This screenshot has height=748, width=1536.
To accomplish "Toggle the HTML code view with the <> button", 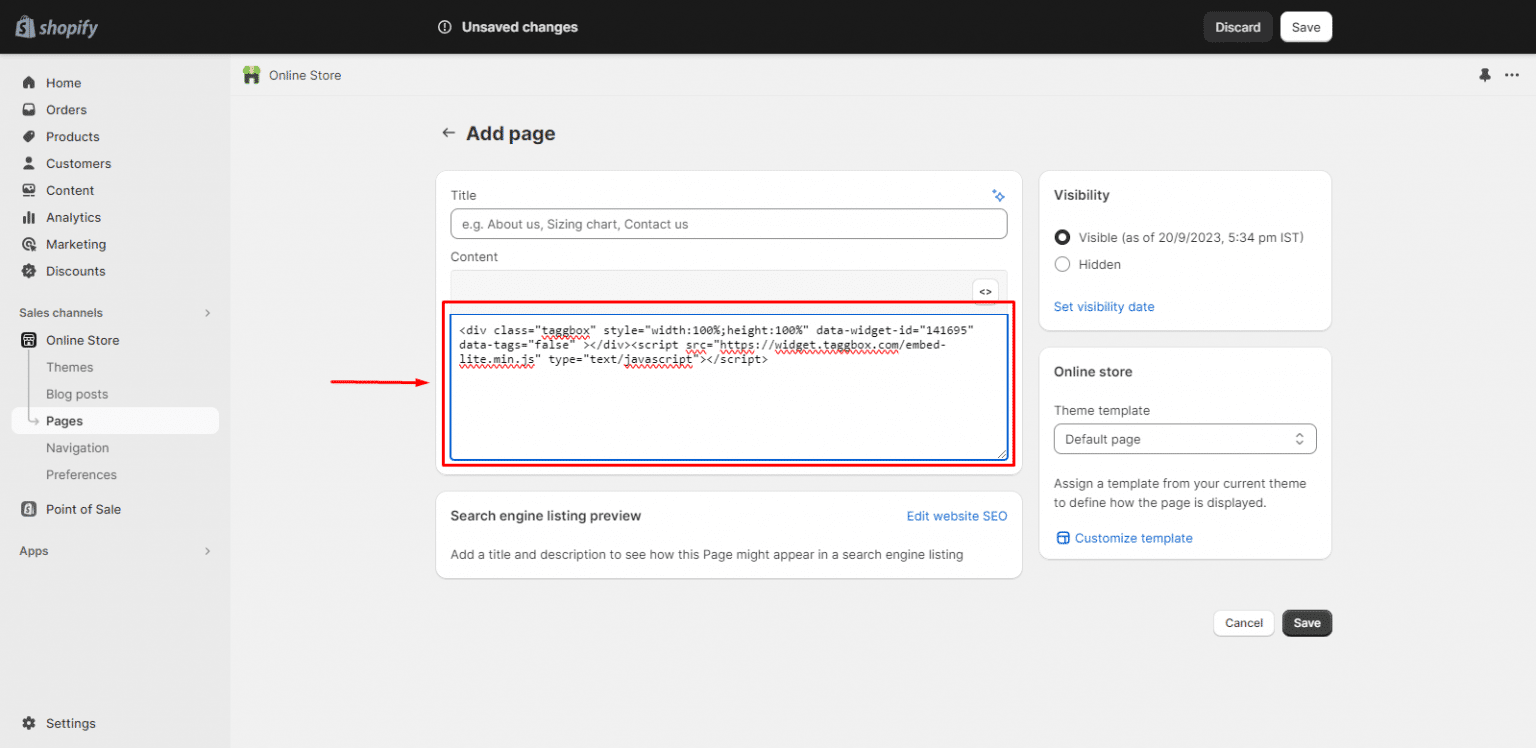I will tap(985, 291).
